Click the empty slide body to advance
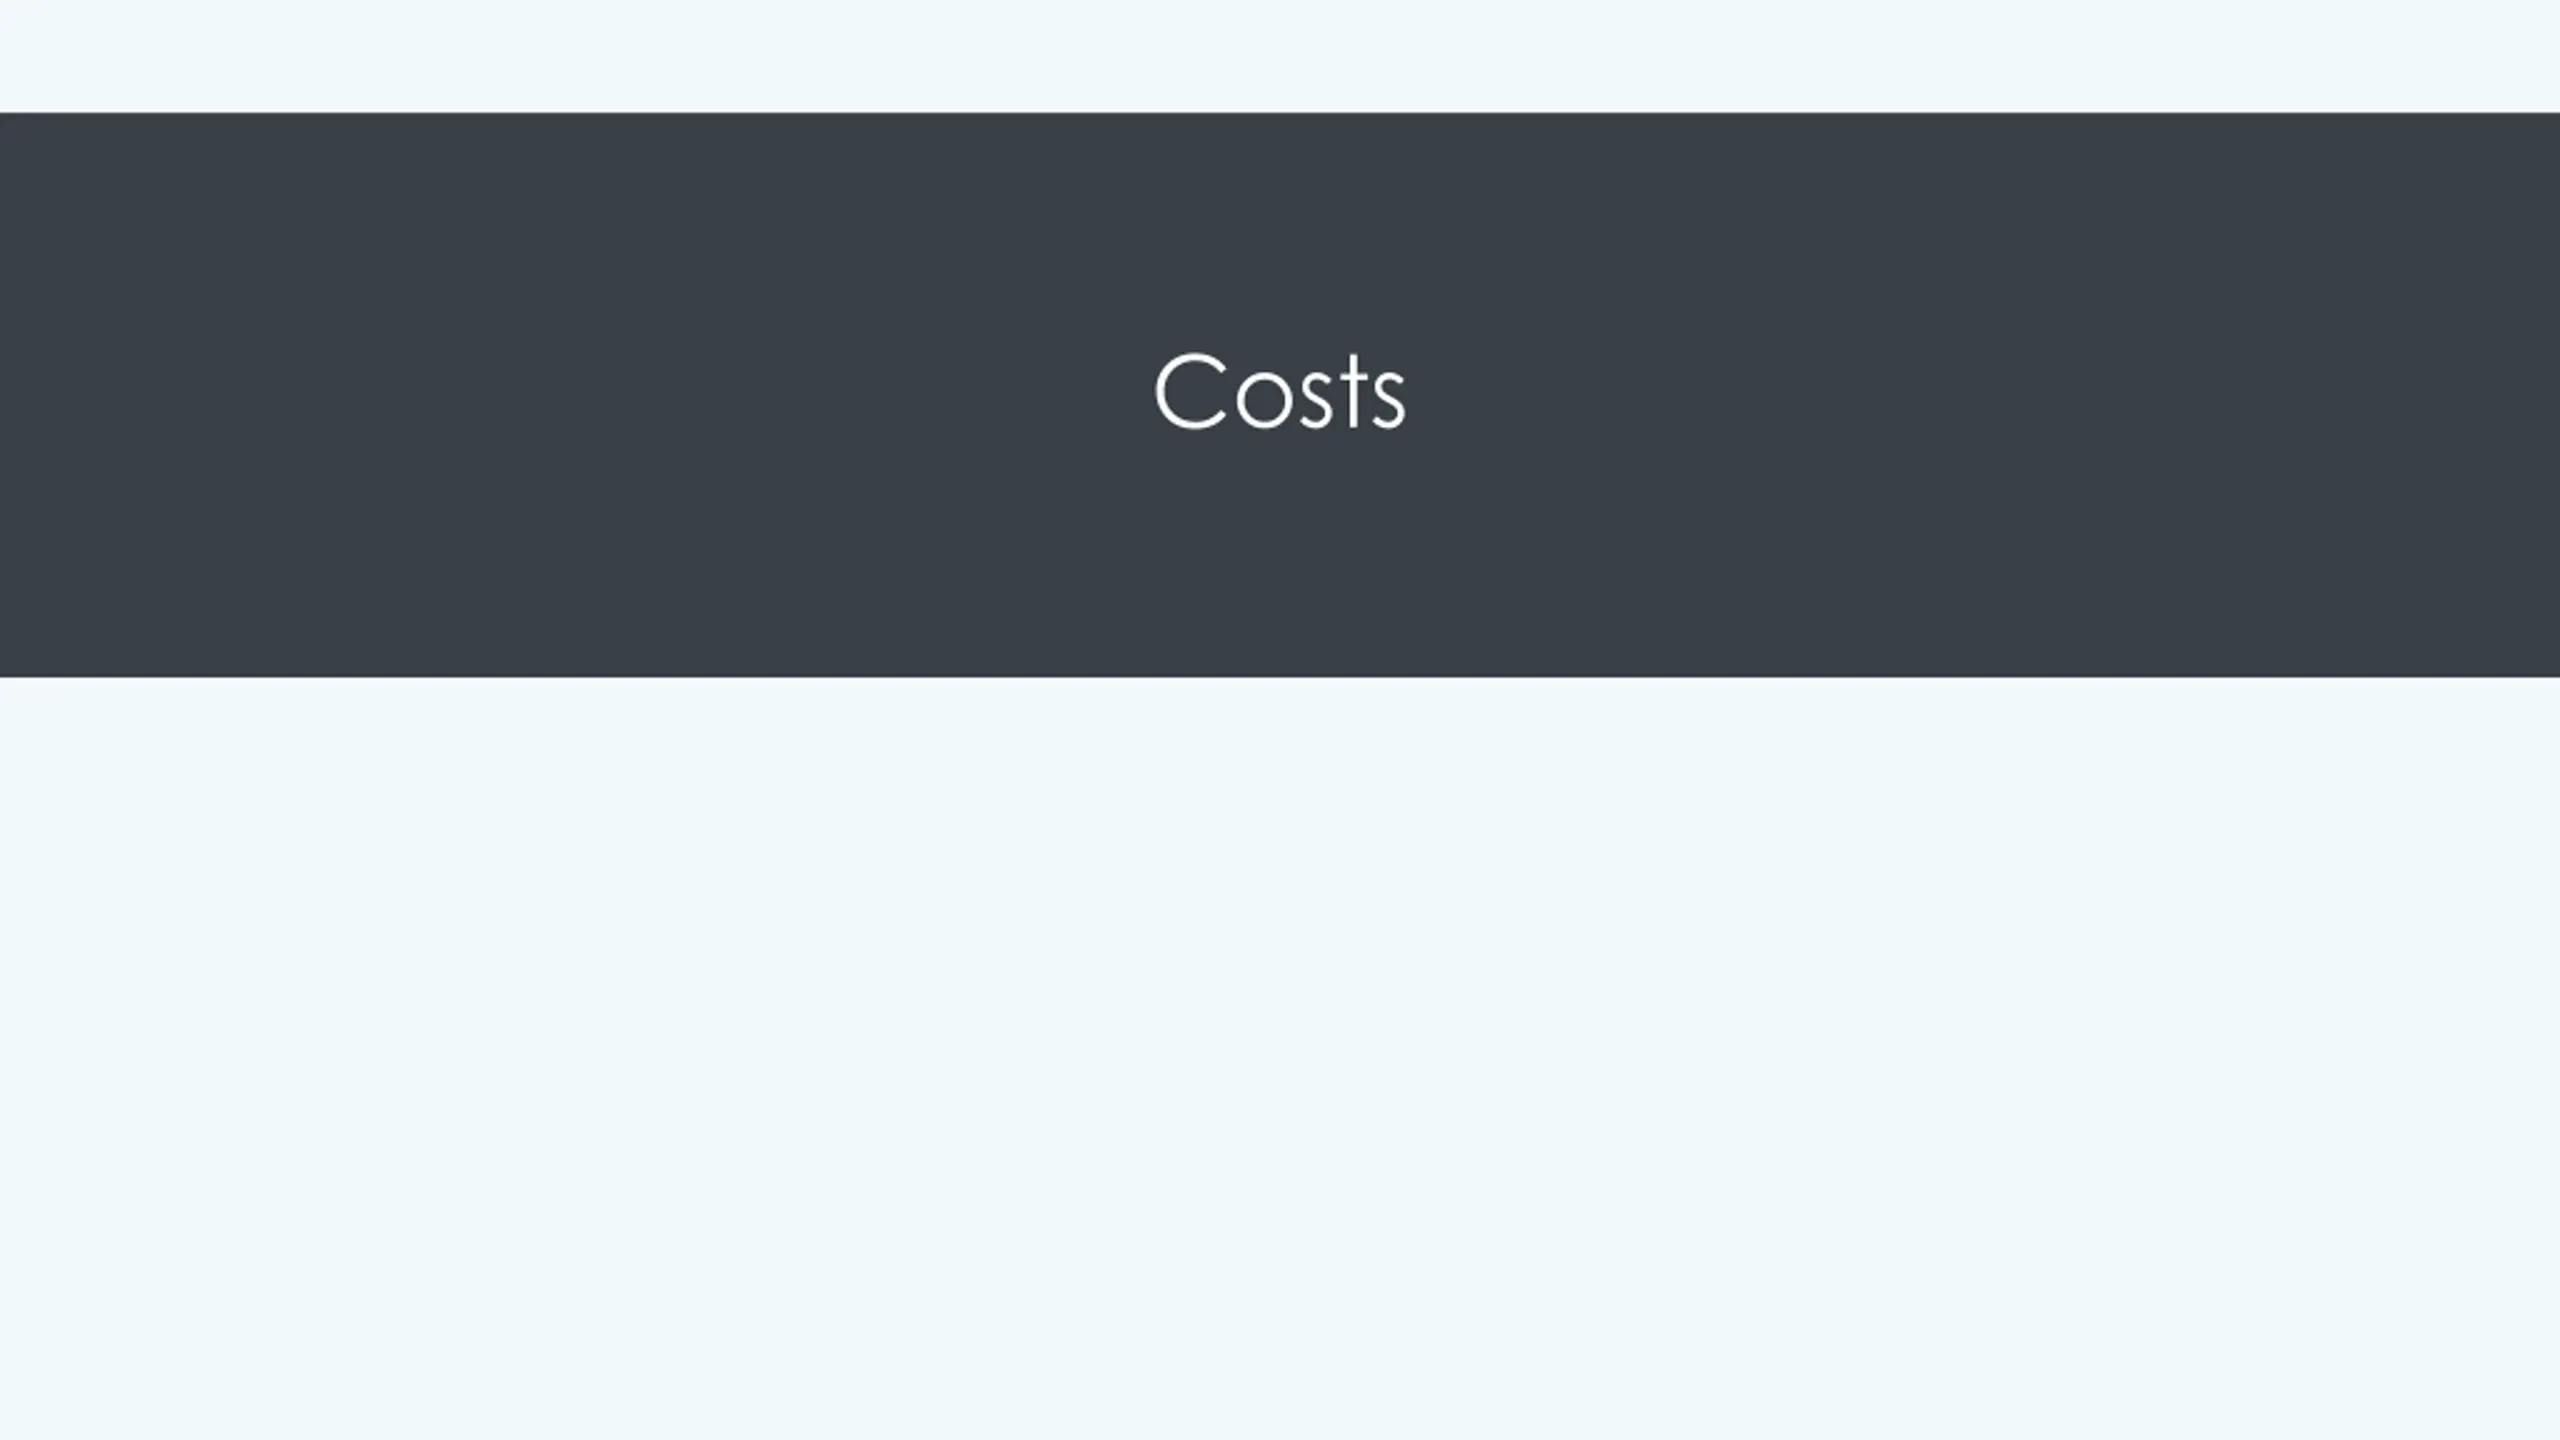The width and height of the screenshot is (2560, 1440). click(x=1280, y=1058)
